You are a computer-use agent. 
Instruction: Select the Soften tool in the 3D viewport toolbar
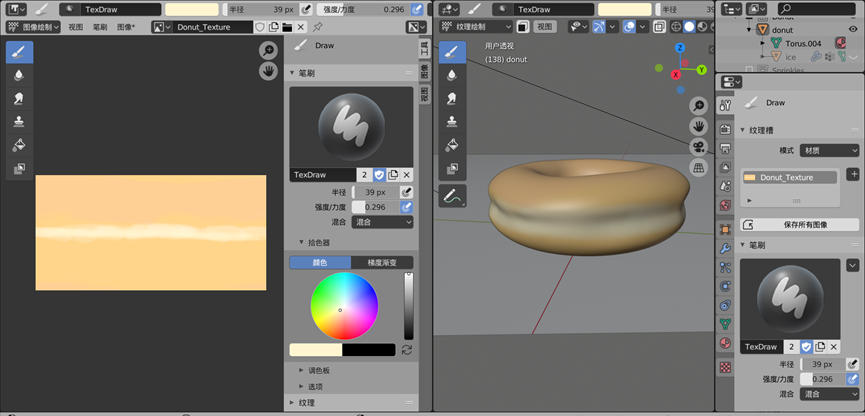point(452,75)
